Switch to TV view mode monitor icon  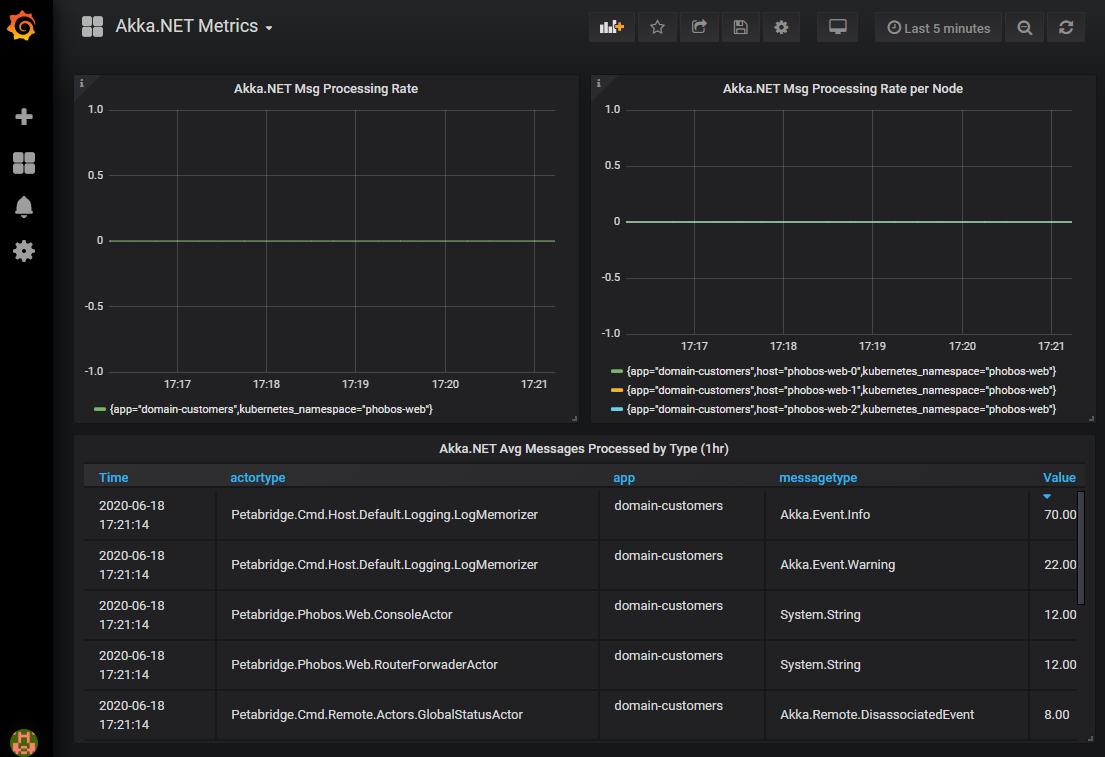coord(837,27)
